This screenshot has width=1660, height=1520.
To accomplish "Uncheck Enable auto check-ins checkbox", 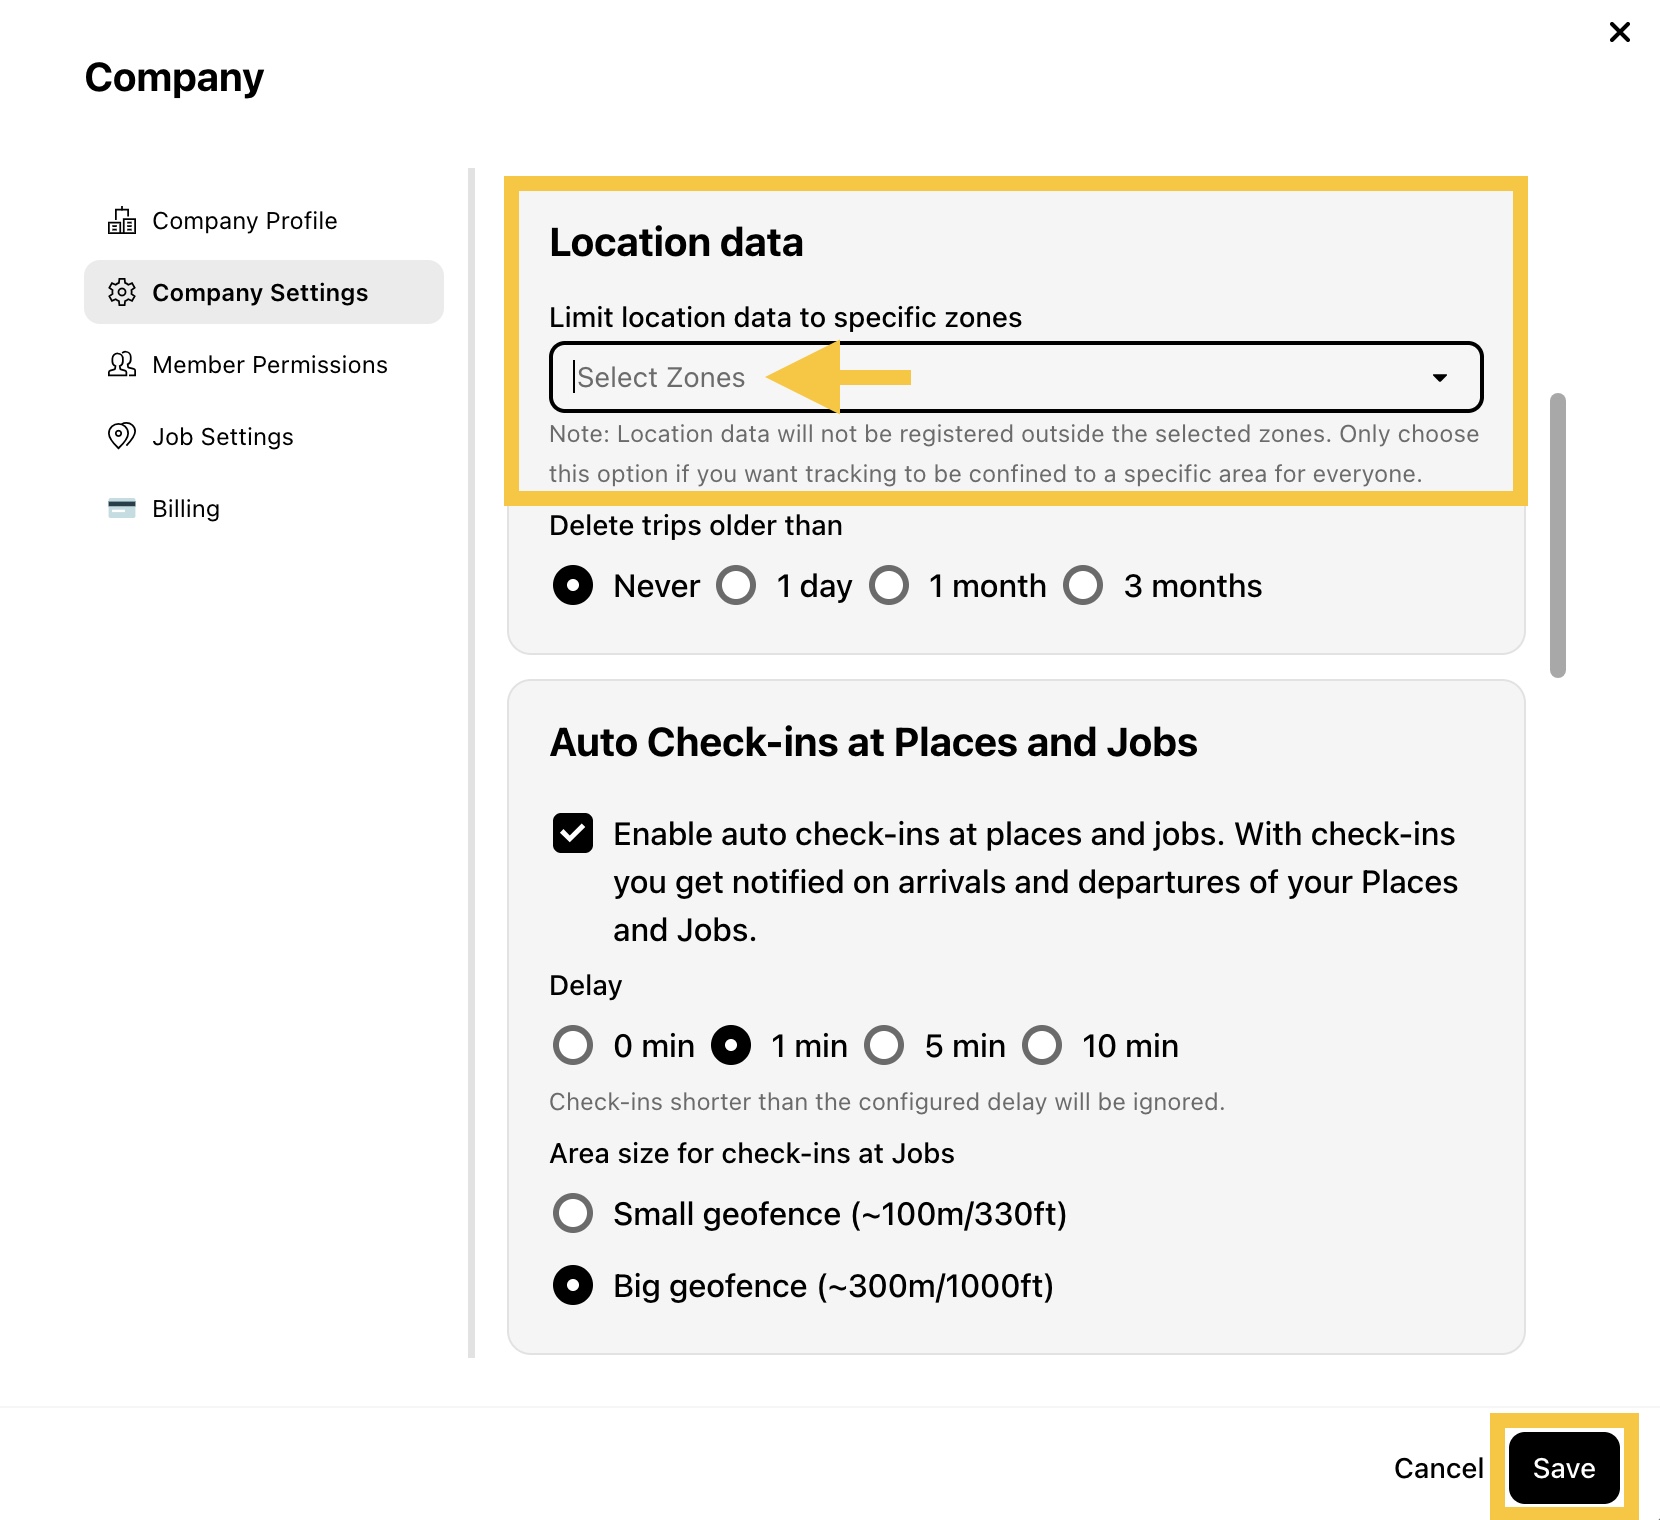I will [x=573, y=833].
